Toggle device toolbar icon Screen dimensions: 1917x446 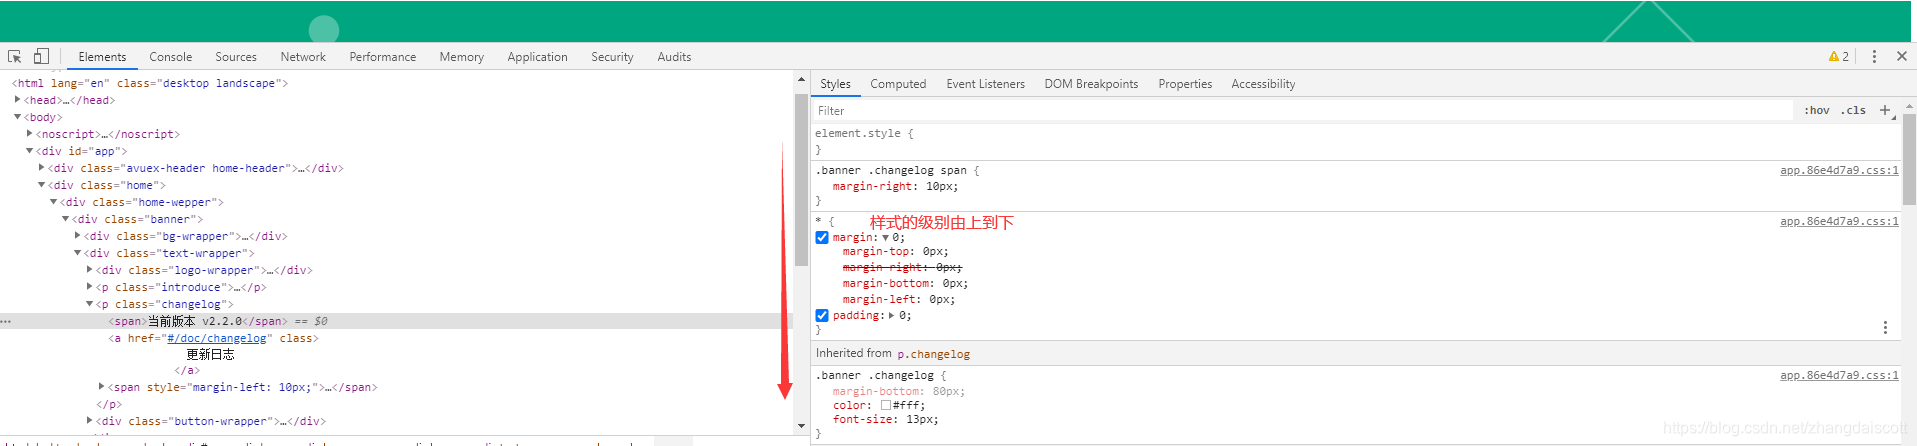coord(41,56)
